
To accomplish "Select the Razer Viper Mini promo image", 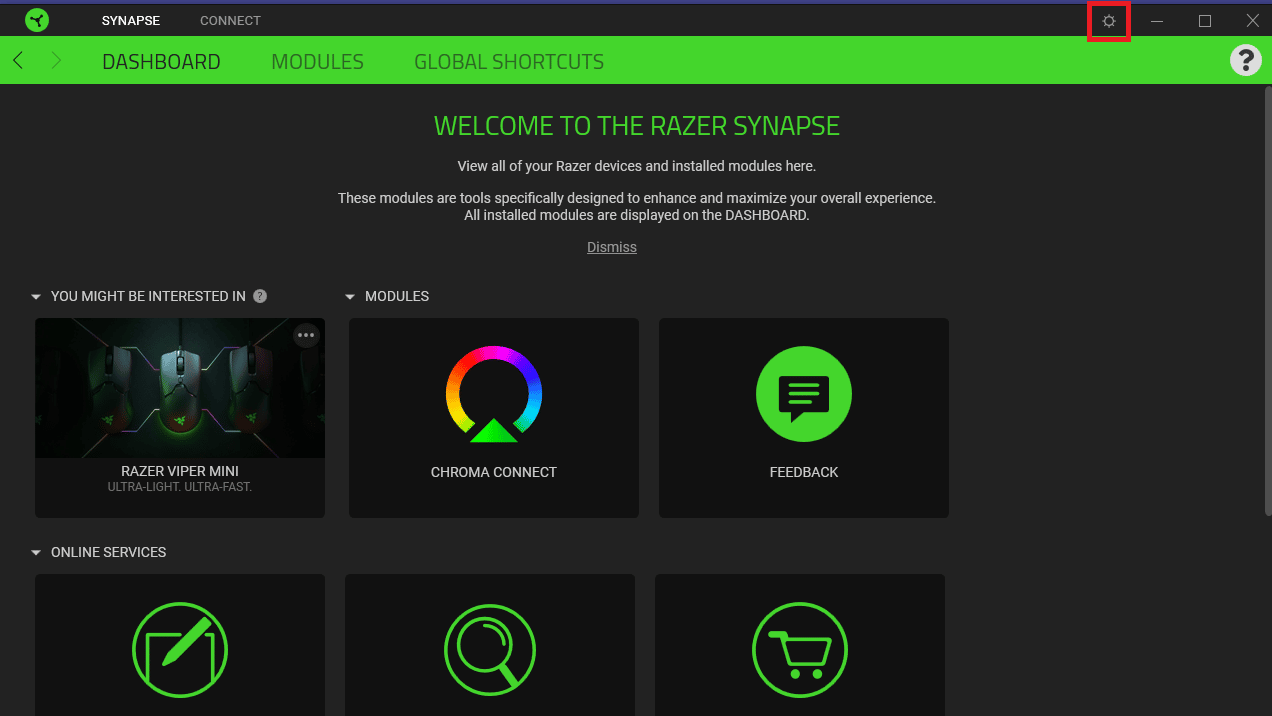I will pos(180,388).
